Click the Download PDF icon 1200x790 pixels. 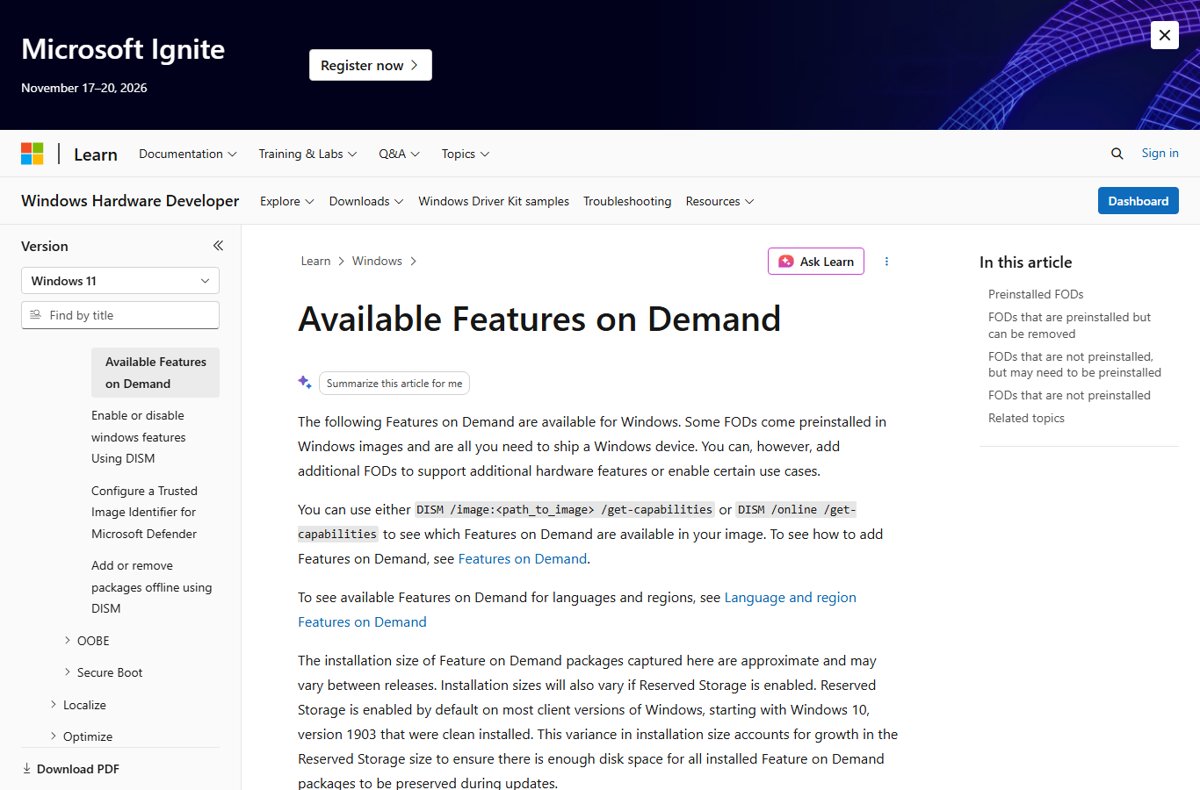click(x=27, y=769)
